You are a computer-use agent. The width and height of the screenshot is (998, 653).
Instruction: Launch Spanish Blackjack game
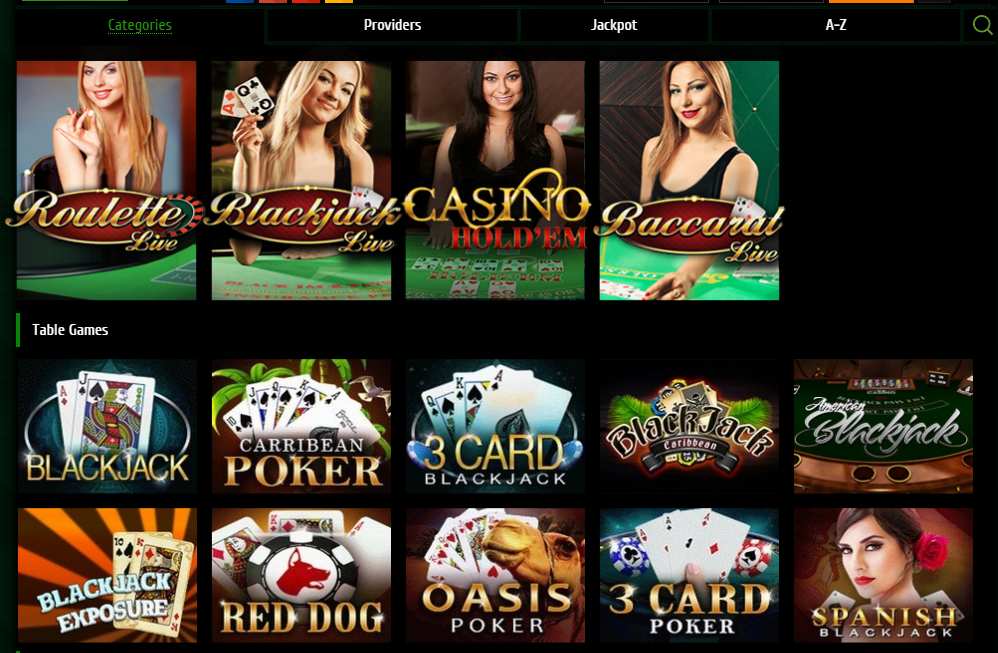(883, 575)
